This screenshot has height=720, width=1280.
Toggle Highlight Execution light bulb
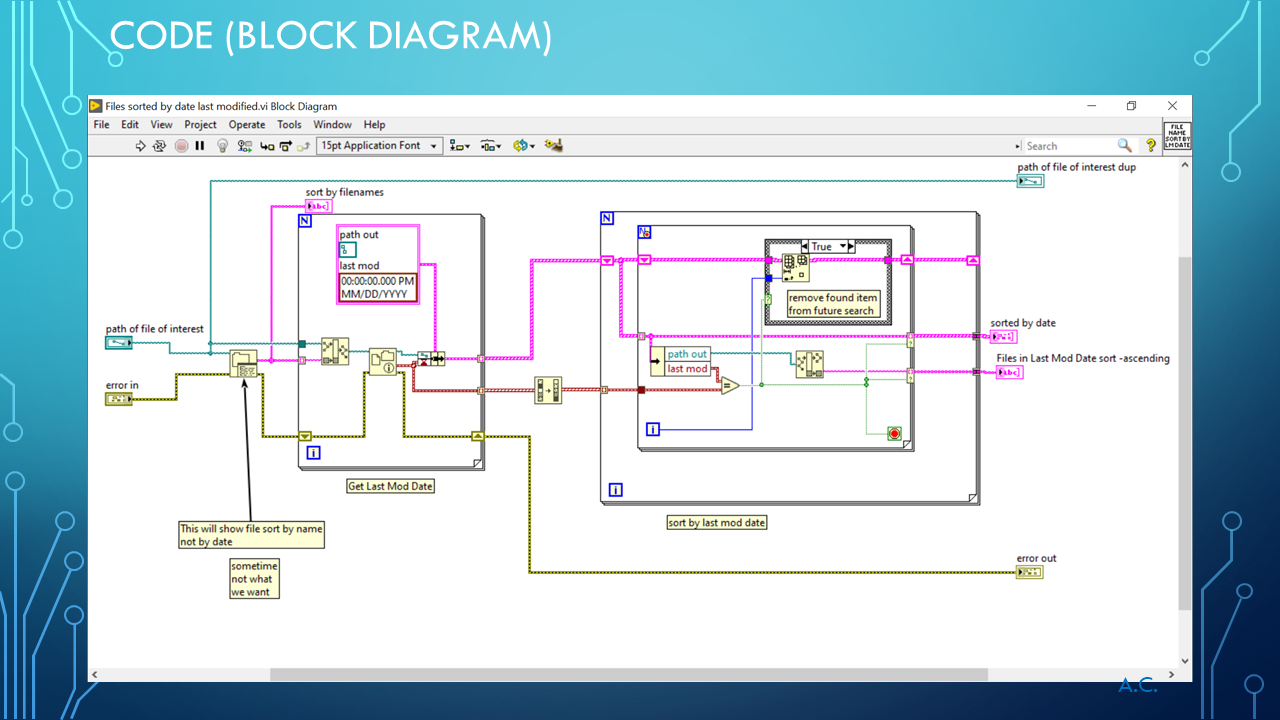(x=222, y=146)
